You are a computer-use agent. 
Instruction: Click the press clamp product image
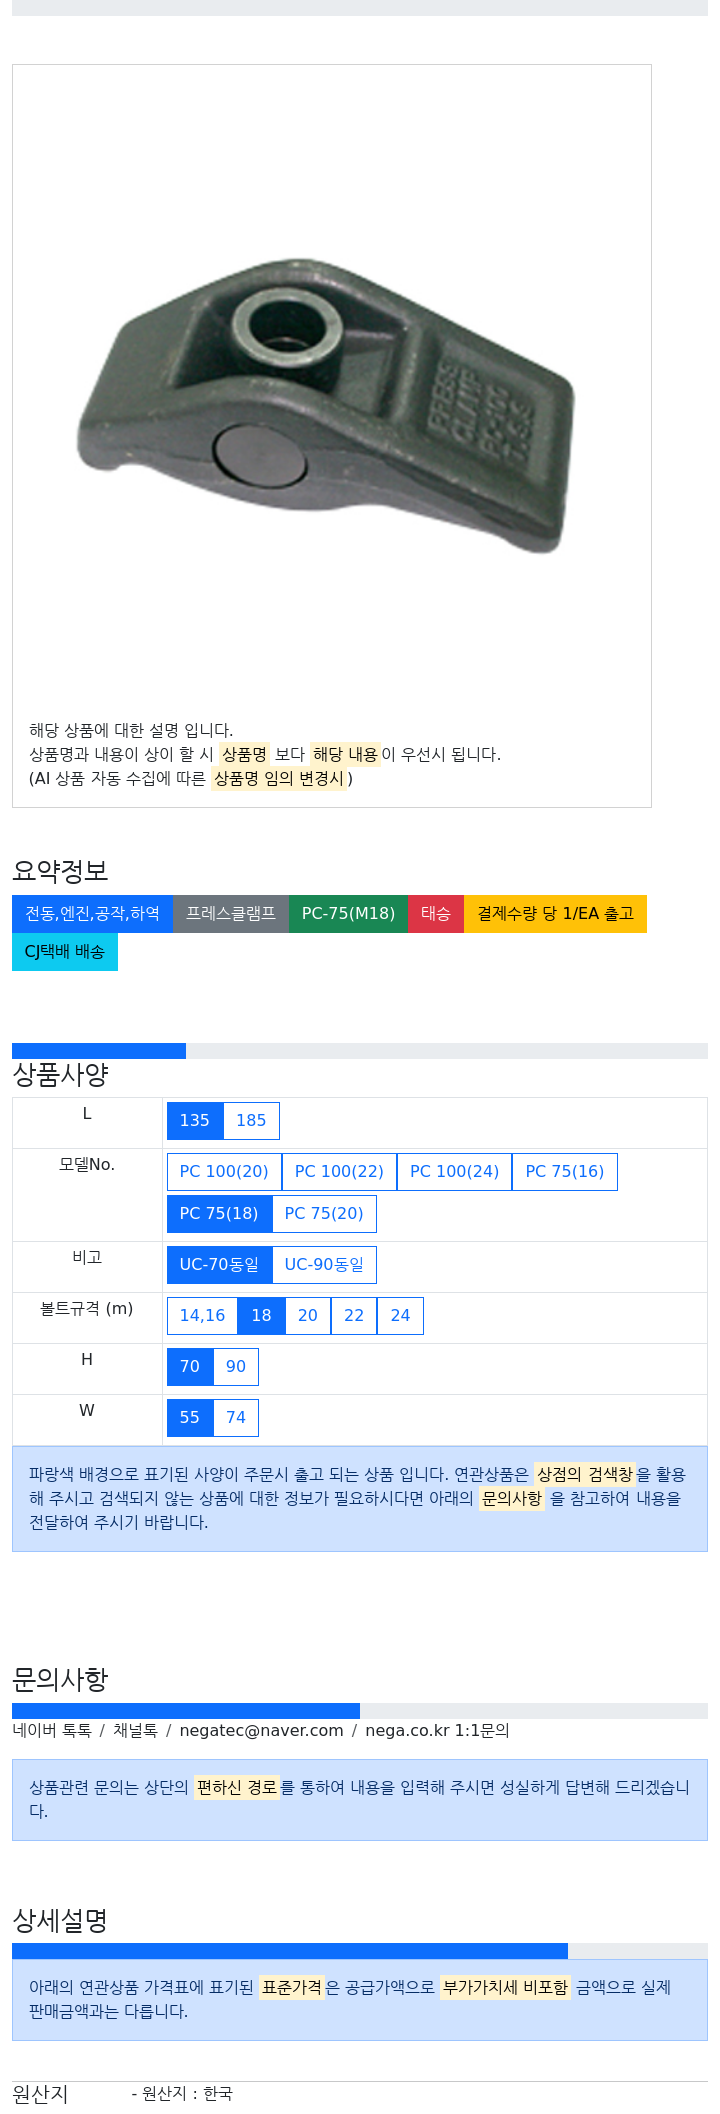[326, 404]
